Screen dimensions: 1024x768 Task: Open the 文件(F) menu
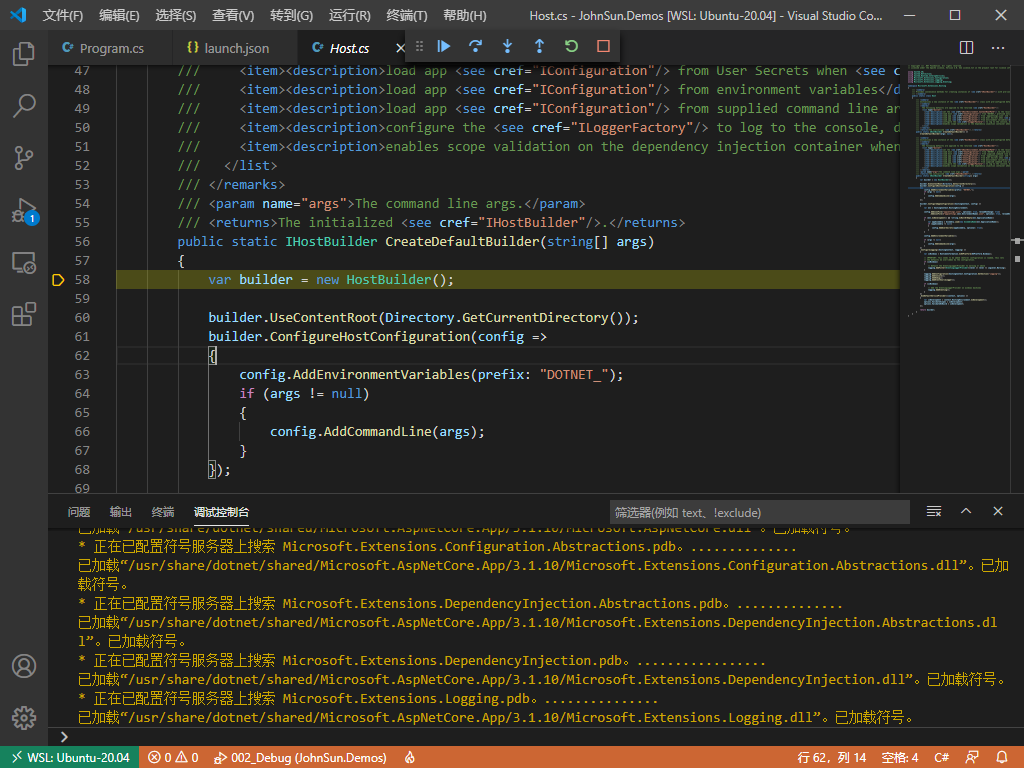pyautogui.click(x=63, y=15)
